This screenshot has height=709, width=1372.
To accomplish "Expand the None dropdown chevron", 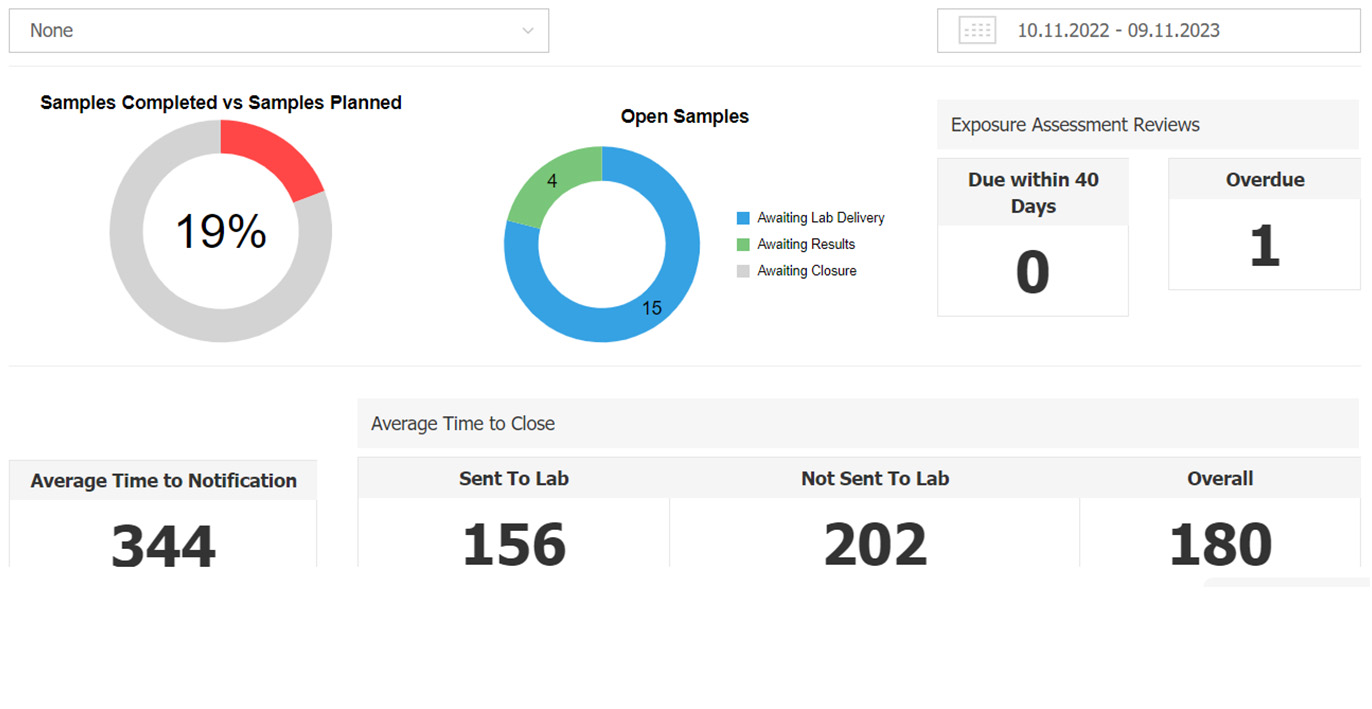I will 528,31.
